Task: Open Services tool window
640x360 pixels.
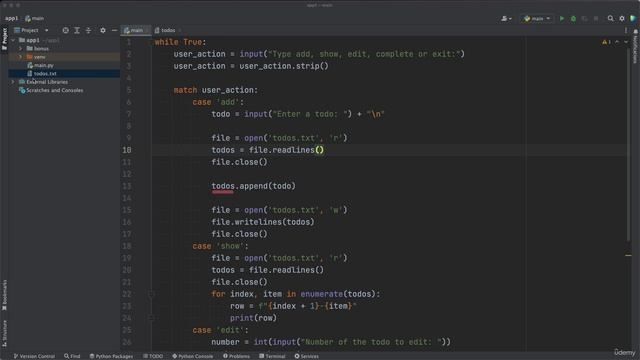Action: (x=307, y=356)
